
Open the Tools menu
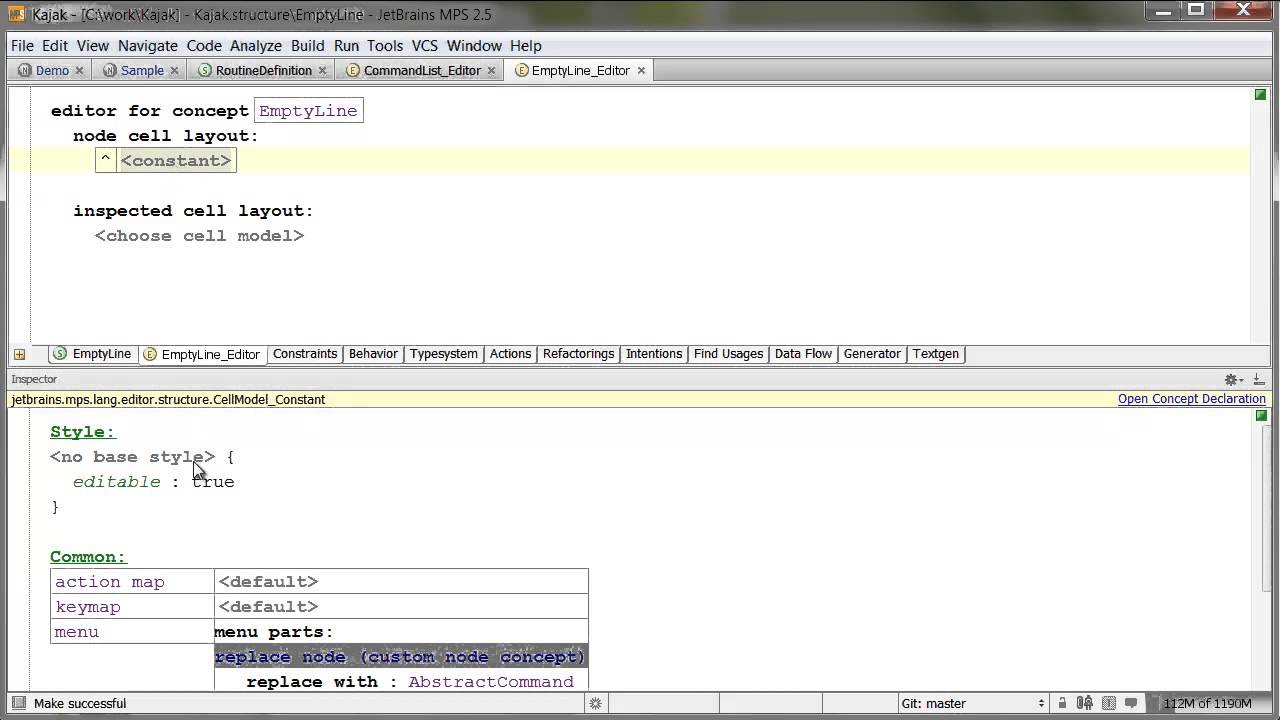(385, 46)
